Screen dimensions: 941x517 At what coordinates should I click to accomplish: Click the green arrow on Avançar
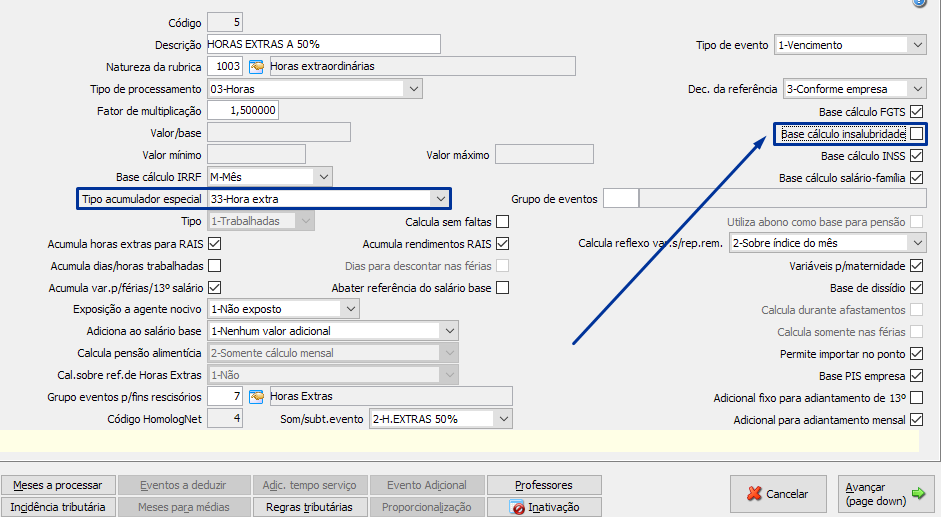point(918,493)
